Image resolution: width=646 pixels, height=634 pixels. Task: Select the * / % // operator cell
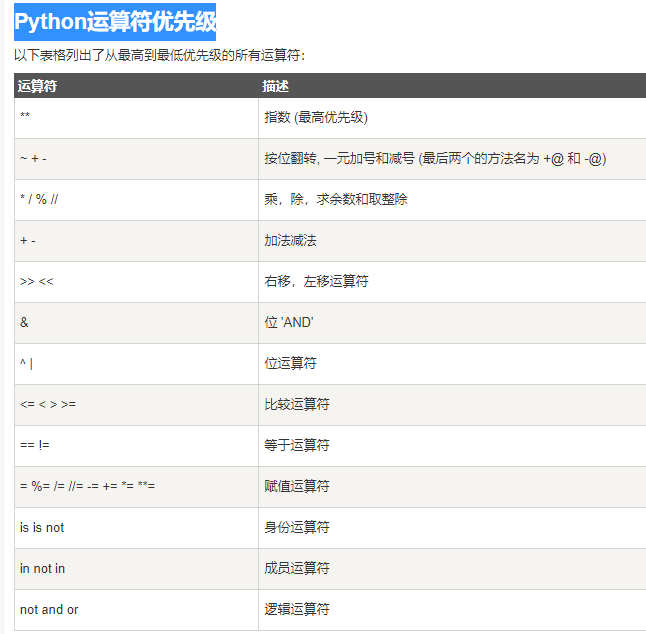tap(136, 200)
